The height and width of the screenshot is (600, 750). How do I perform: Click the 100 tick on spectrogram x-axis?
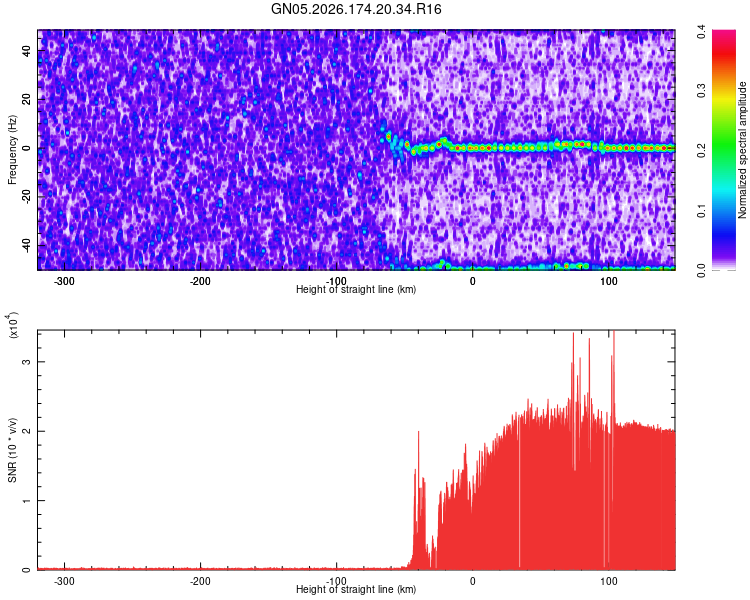(x=608, y=281)
